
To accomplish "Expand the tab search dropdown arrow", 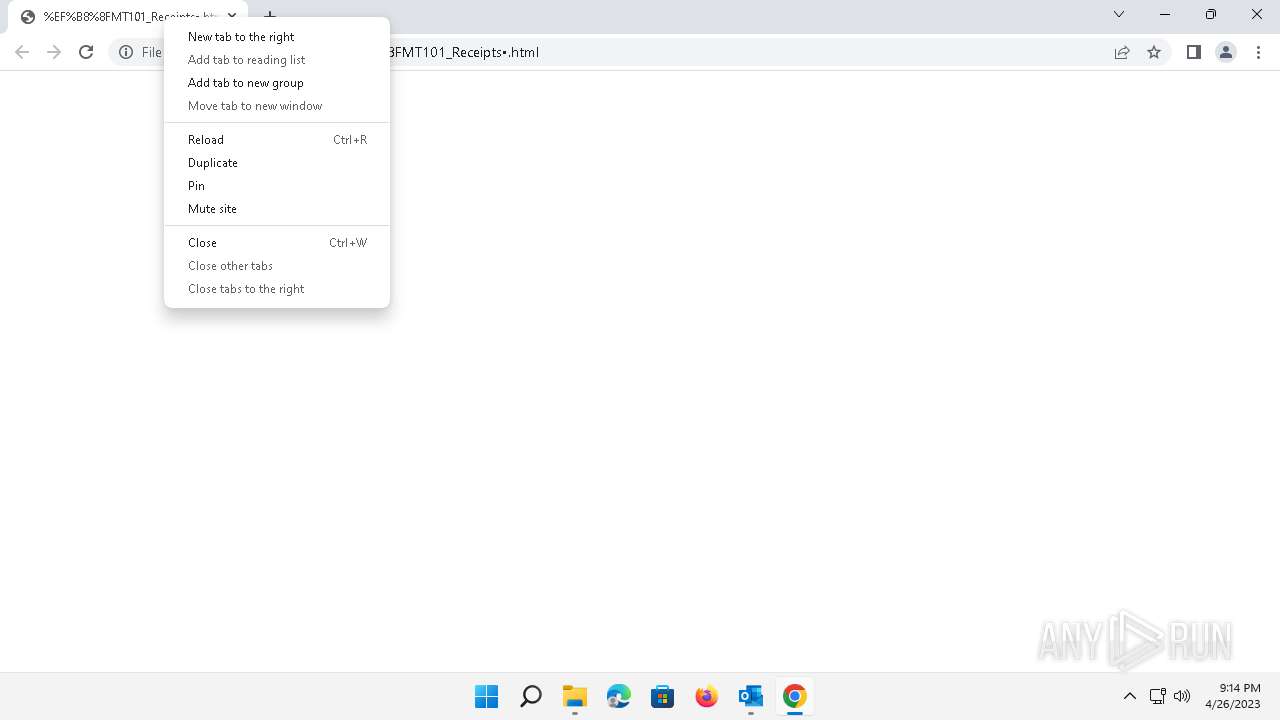I will tap(1119, 14).
